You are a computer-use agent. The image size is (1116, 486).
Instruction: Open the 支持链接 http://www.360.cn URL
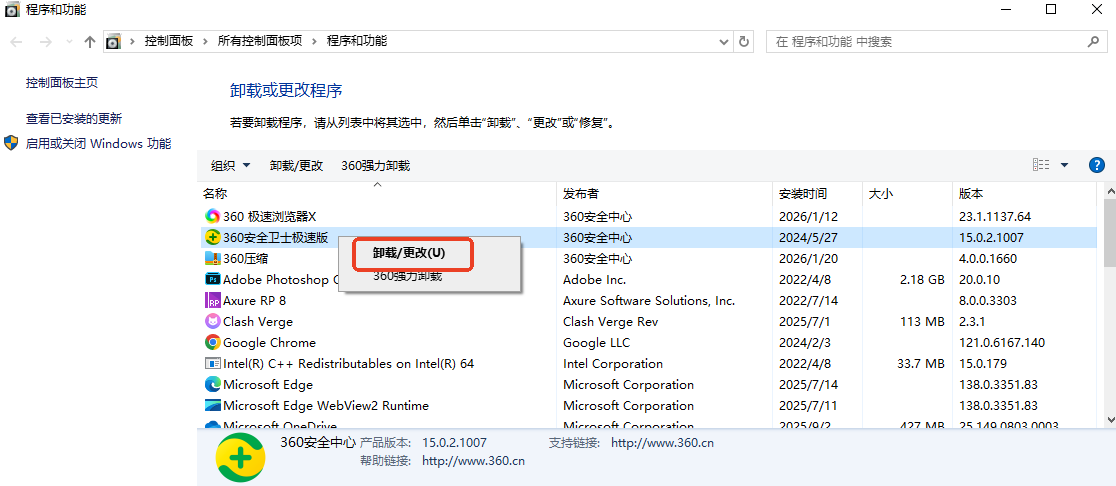661,443
